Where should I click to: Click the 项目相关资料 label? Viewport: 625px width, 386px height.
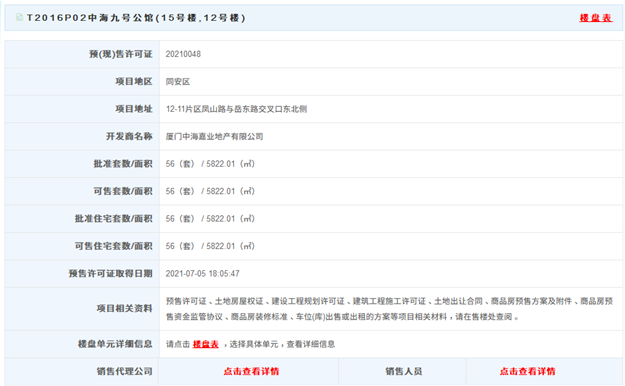tap(124, 309)
